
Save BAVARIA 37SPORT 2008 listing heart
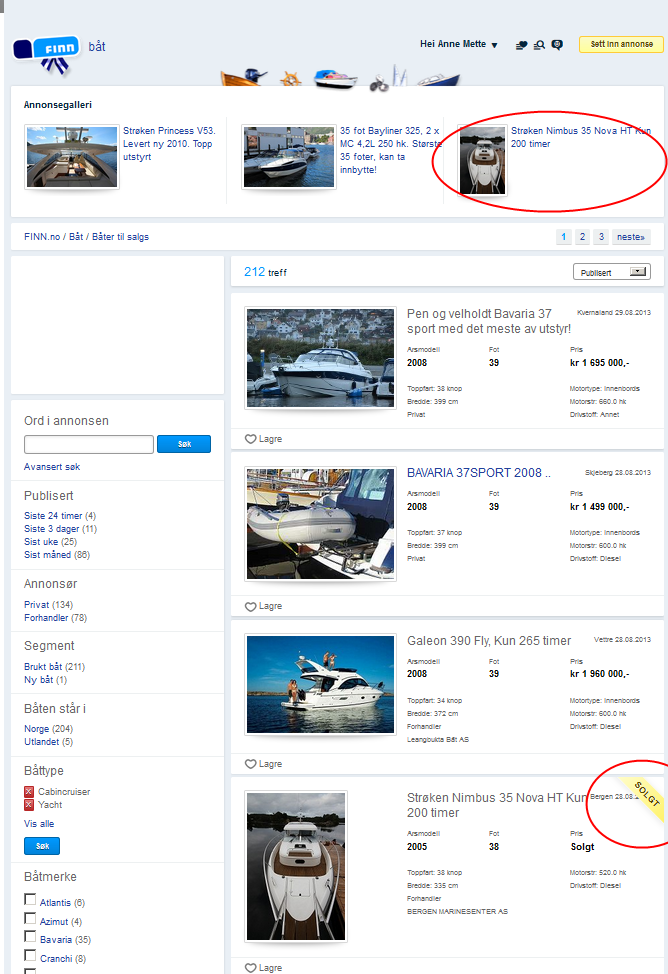pyautogui.click(x=251, y=606)
